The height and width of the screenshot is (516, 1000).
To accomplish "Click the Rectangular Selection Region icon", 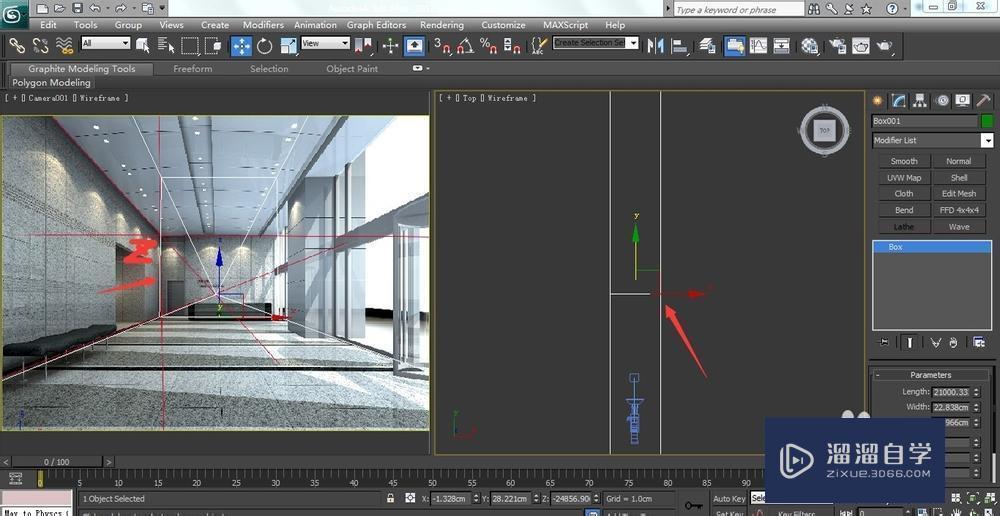I will pyautogui.click(x=189, y=45).
